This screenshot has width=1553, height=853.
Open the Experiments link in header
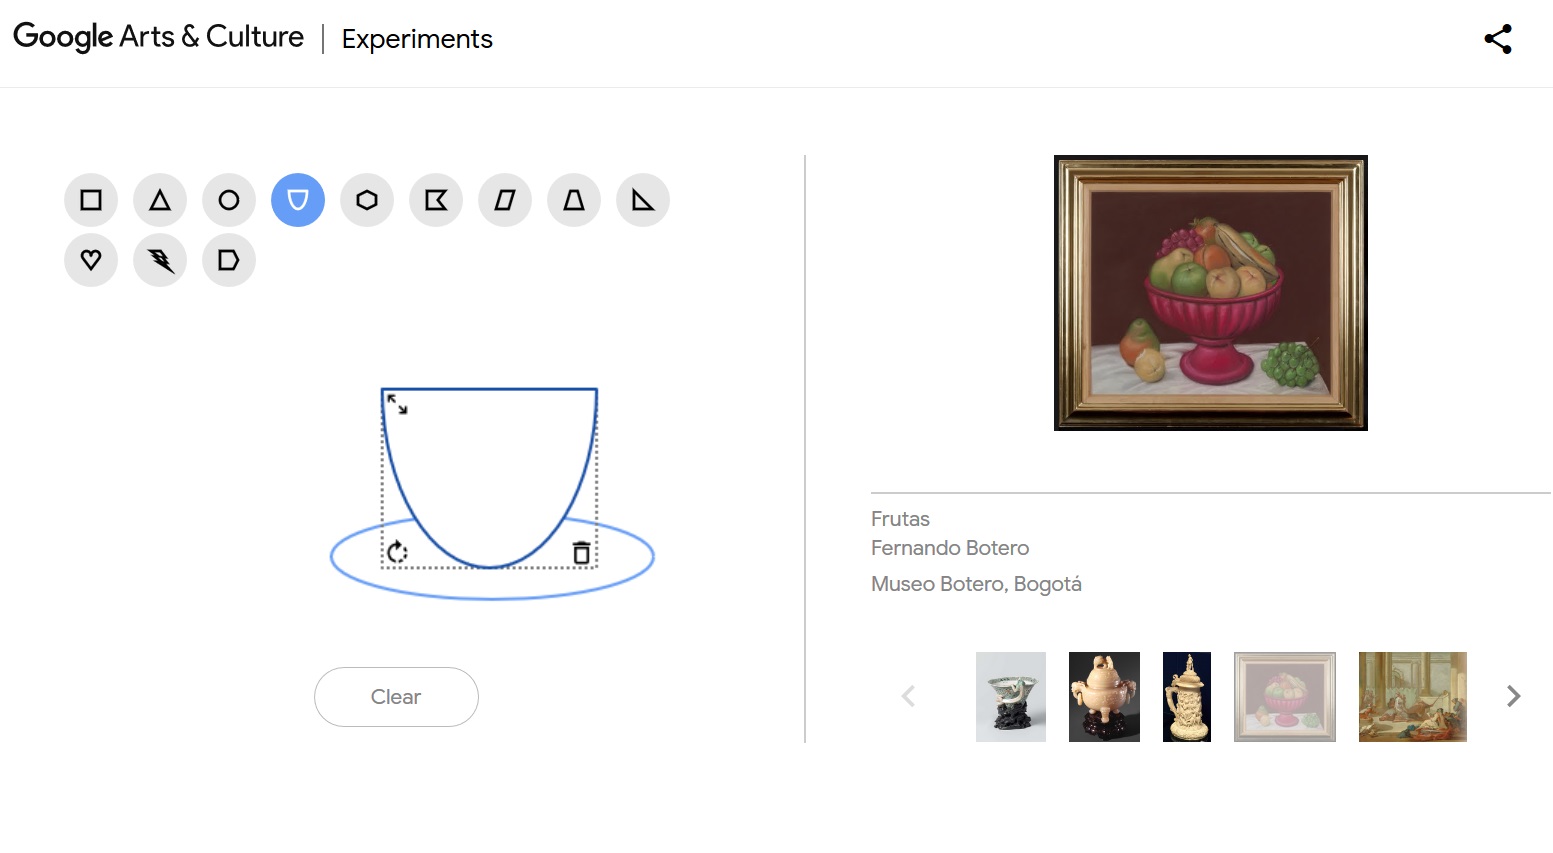tap(417, 39)
